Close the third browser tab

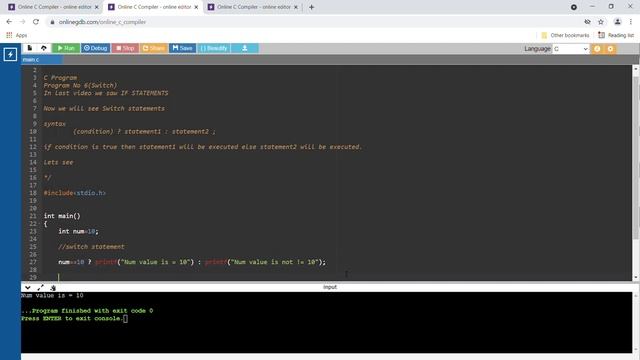pyautogui.click(x=296, y=7)
